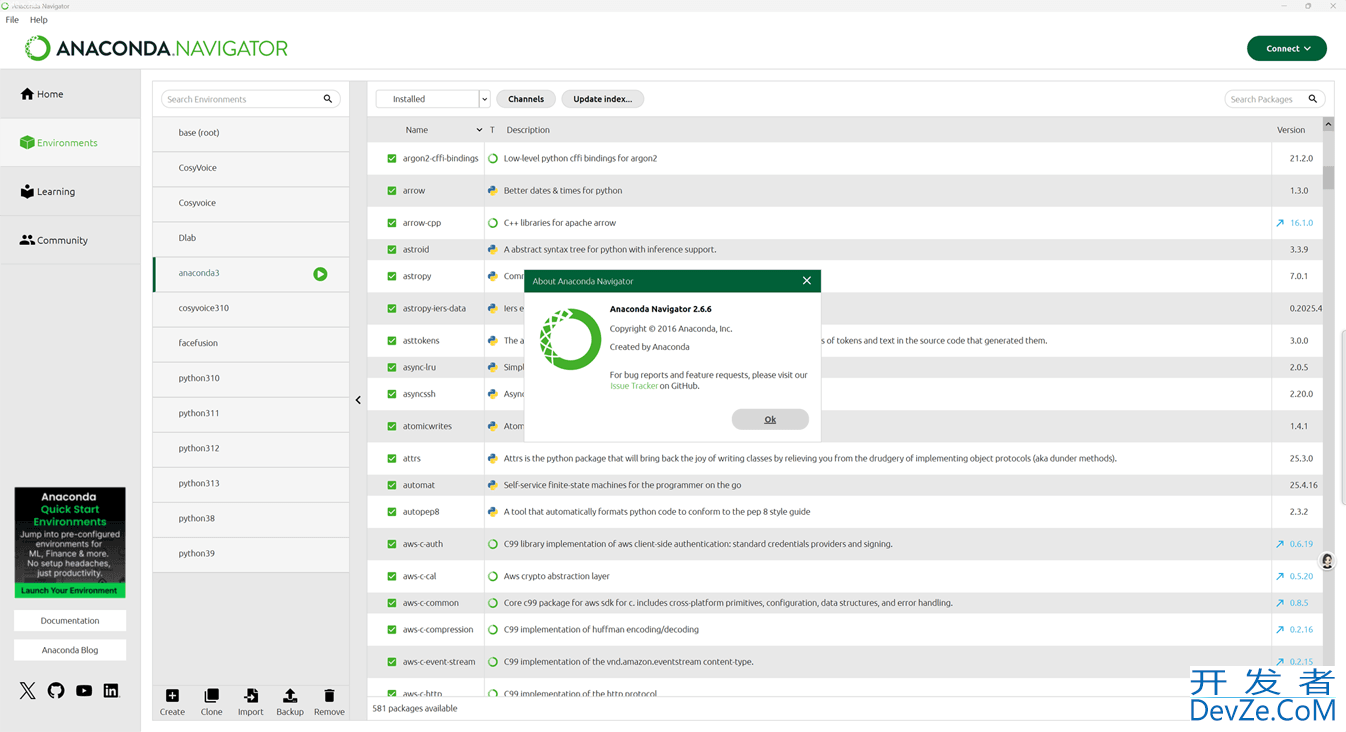Select the facefusion environment
The height and width of the screenshot is (732, 1346).
click(251, 343)
